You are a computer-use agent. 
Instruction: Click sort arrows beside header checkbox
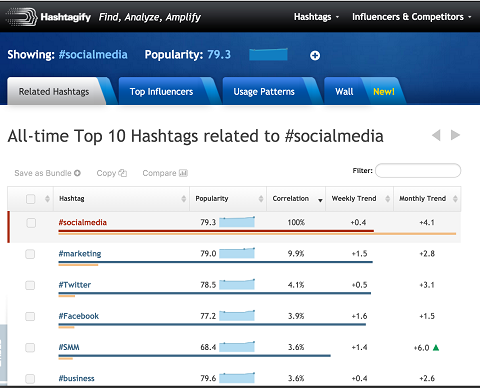47,199
